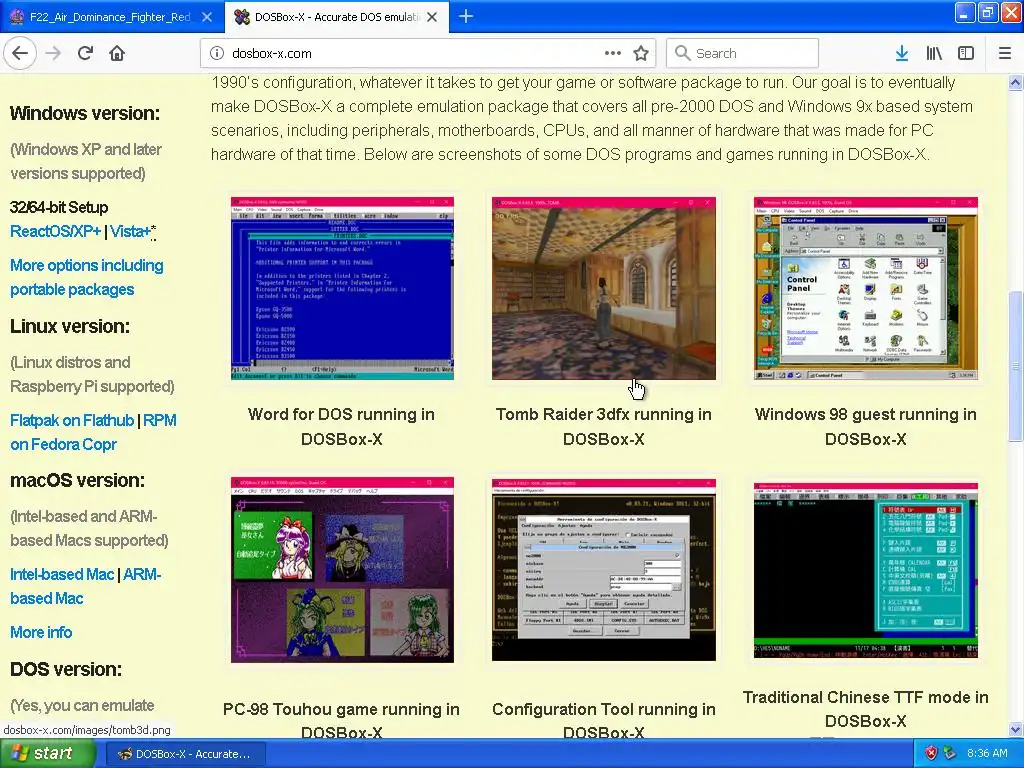
Task: Open Word for DOS screenshot thumbnail
Action: [x=342, y=288]
